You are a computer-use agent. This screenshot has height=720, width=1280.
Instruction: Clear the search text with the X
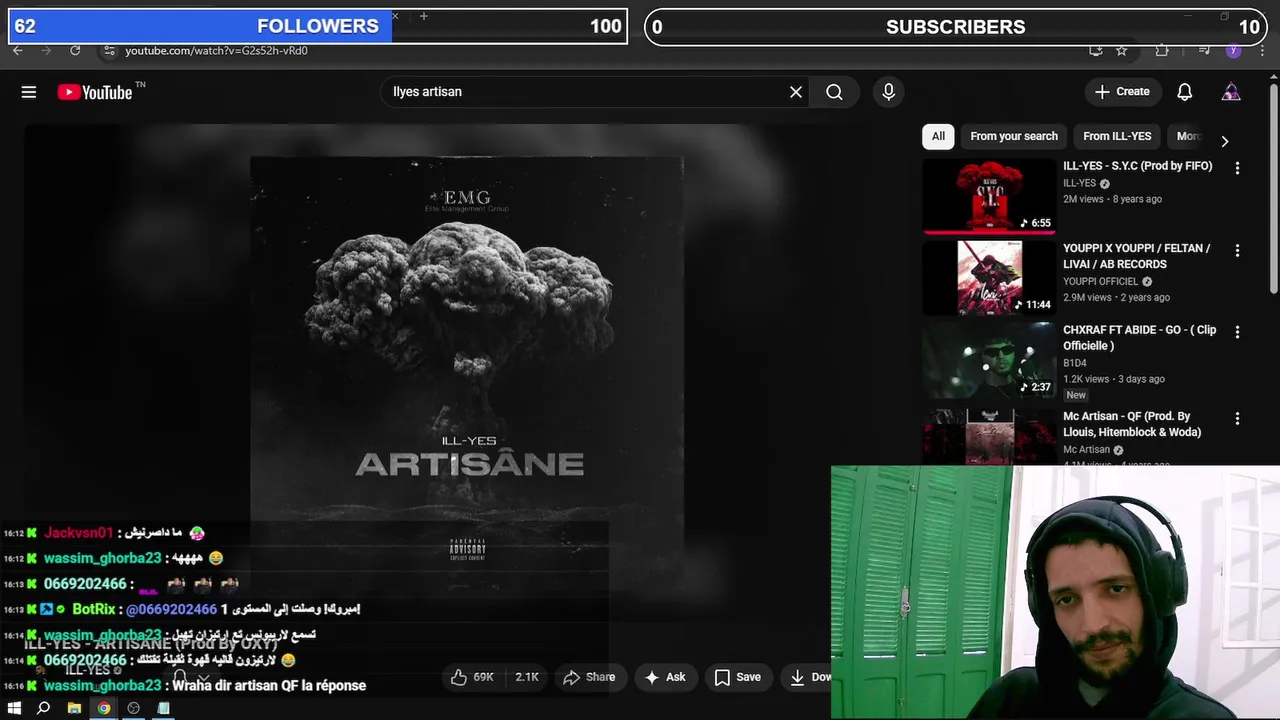(796, 92)
